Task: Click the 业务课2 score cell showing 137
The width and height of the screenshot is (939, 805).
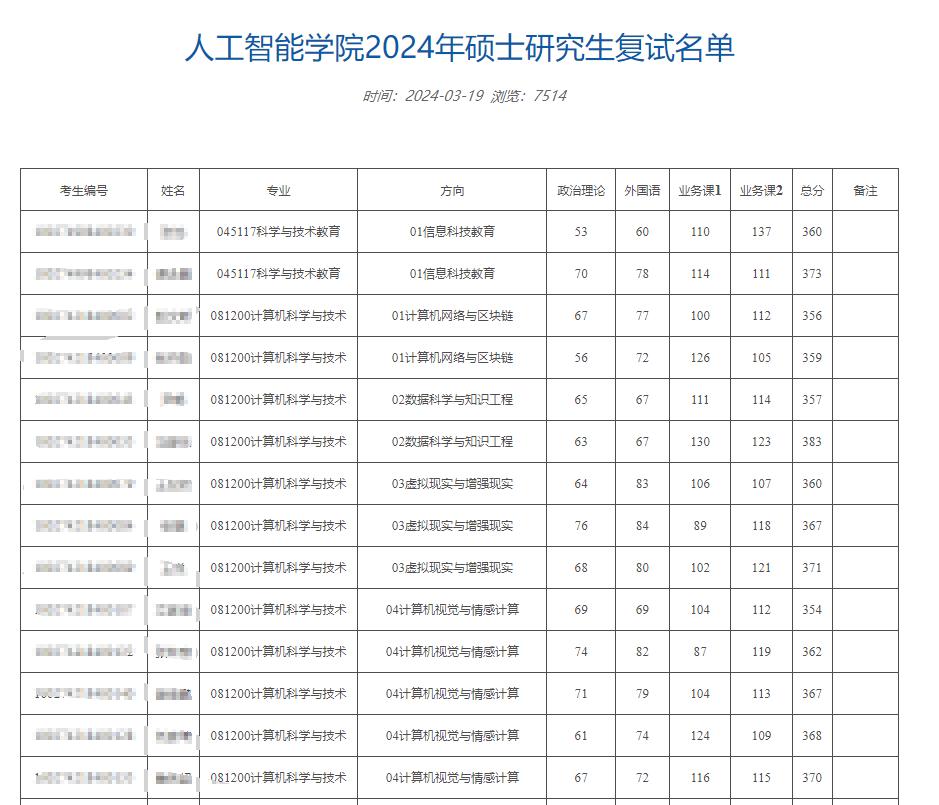Action: pyautogui.click(x=761, y=232)
